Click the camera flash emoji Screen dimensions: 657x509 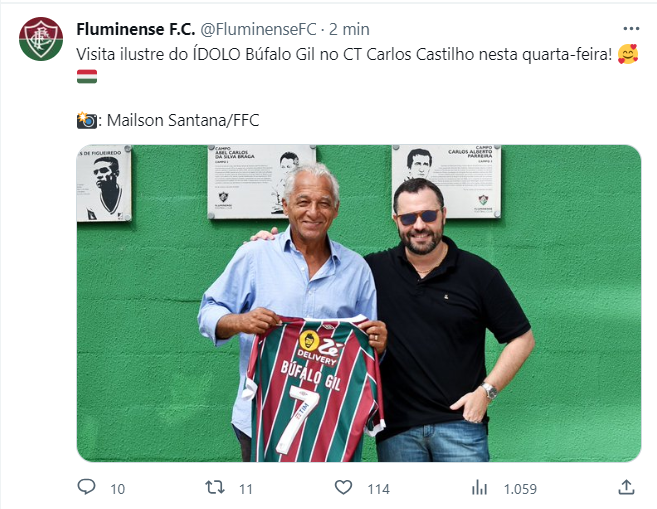click(x=87, y=120)
